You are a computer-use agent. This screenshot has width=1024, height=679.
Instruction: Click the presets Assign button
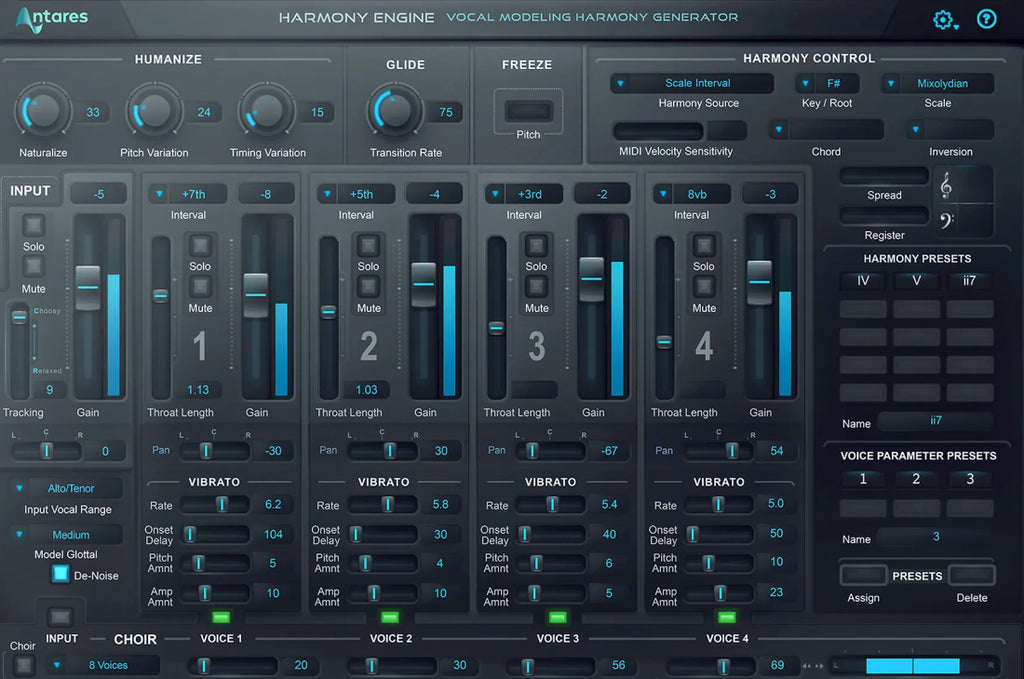point(863,576)
